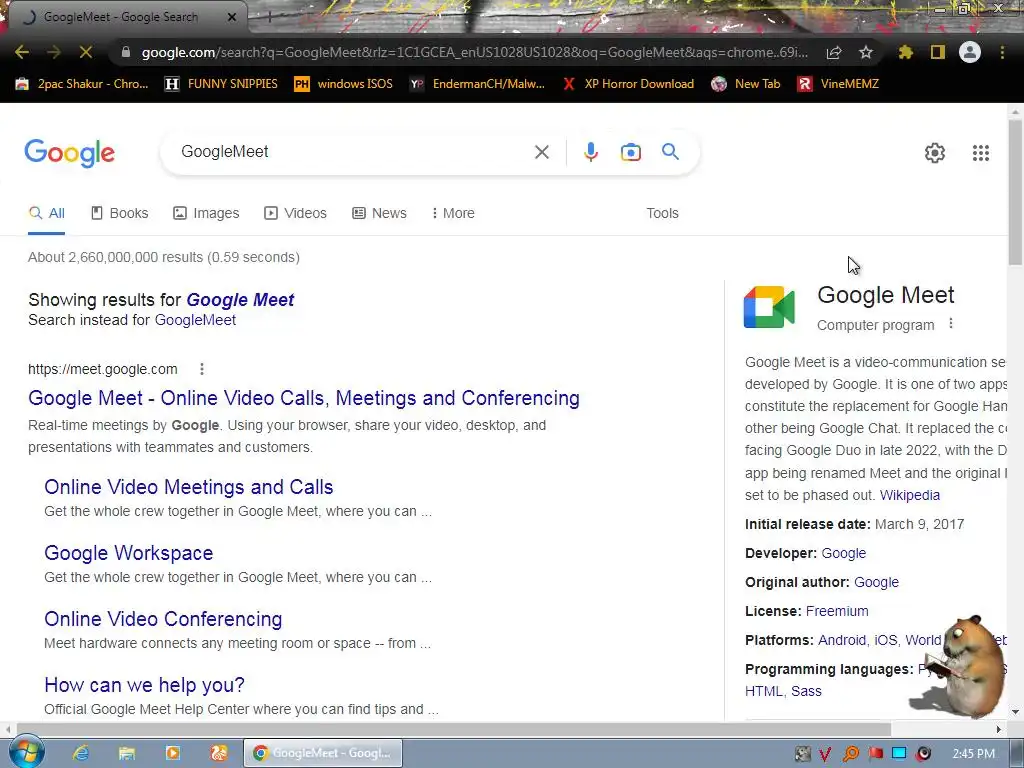Search instead for GoogleMeet link
Image resolution: width=1024 pixels, height=768 pixels.
pos(195,320)
